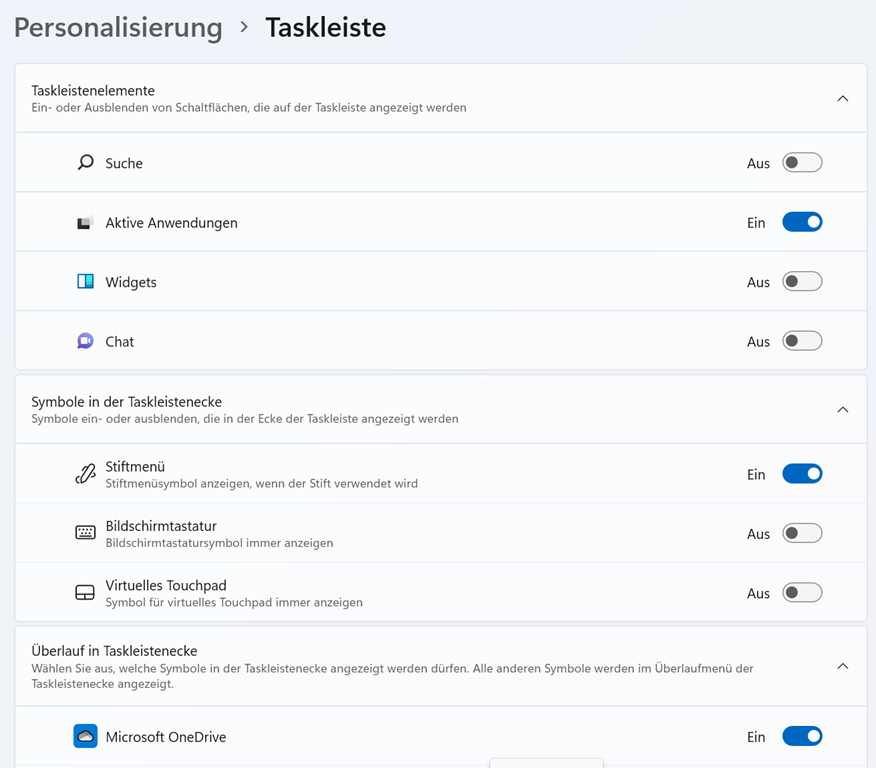
Task: Turn on Bildschirmtastatur toggle
Action: click(x=802, y=533)
